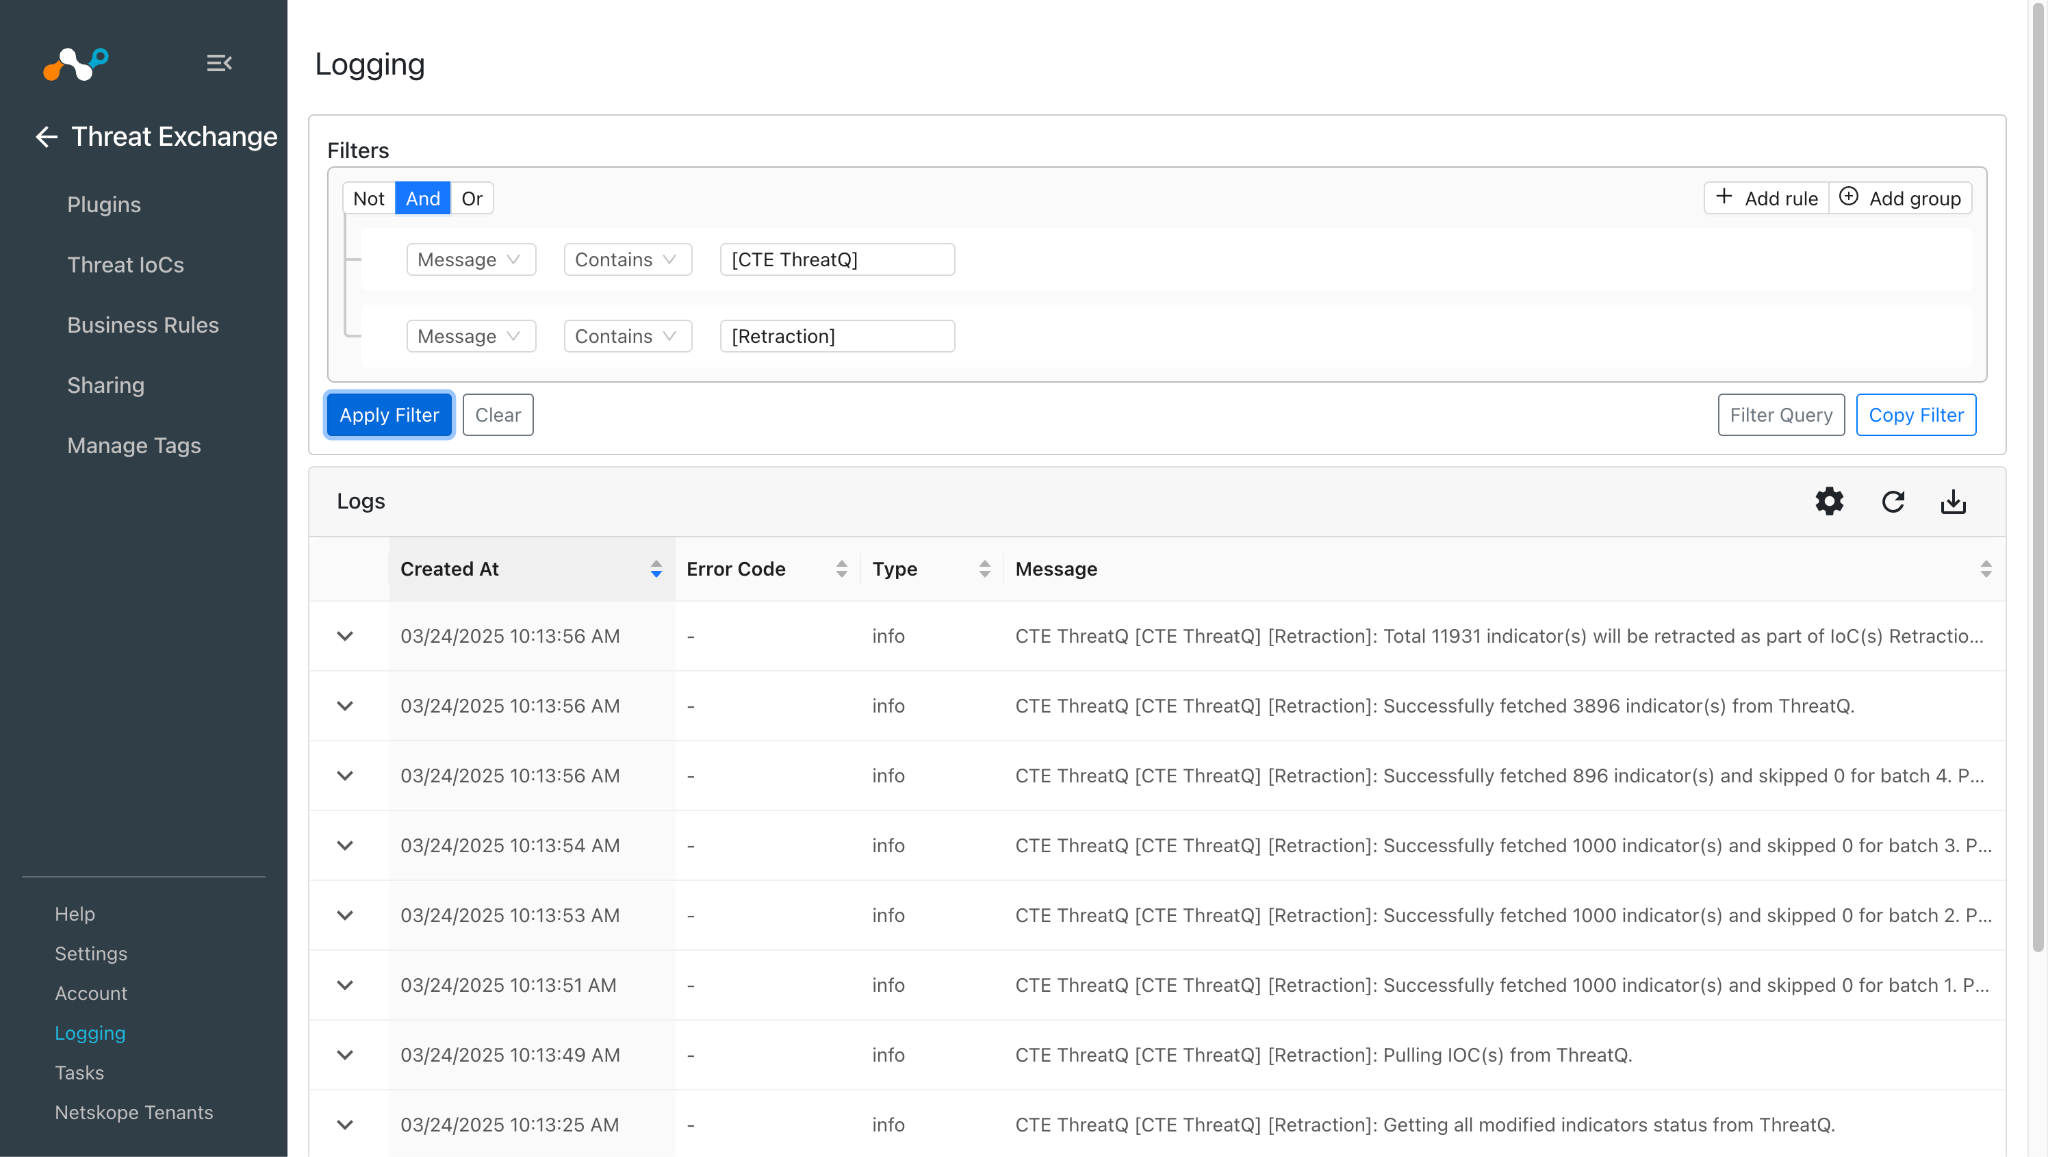Open Logging in the sidebar
This screenshot has width=2048, height=1157.
pyautogui.click(x=90, y=1033)
